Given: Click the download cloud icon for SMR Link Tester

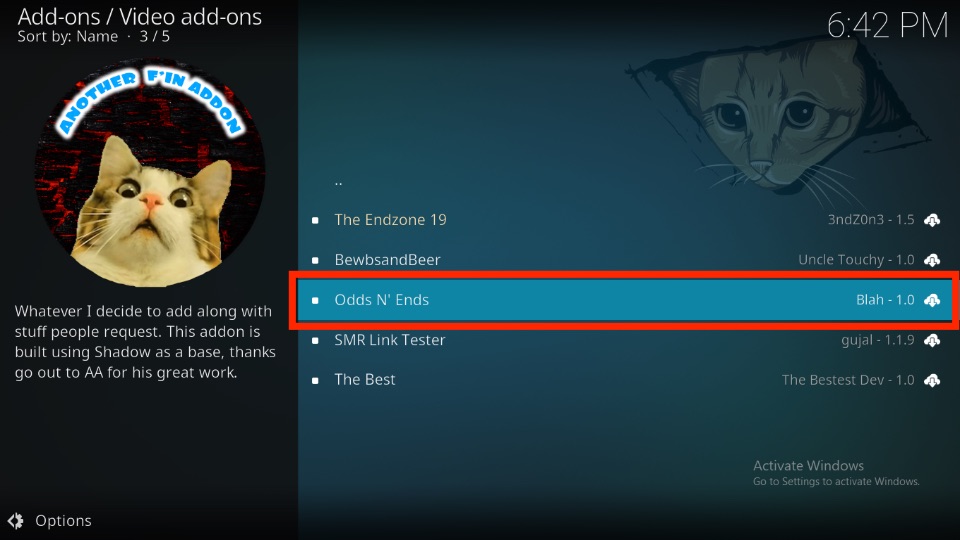Looking at the screenshot, I should coord(932,340).
